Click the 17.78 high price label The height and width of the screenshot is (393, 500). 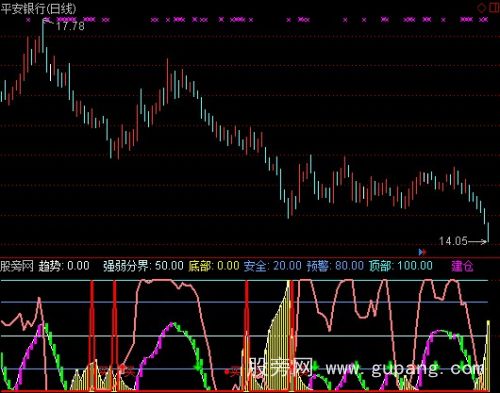coord(70,26)
